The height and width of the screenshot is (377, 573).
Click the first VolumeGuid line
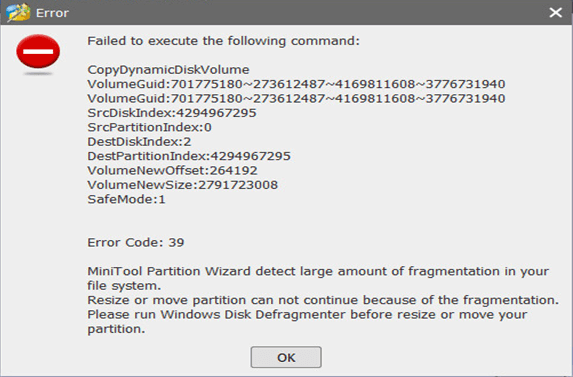pos(296,84)
